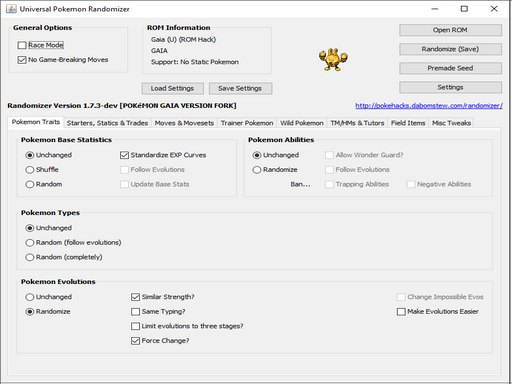
Task: Click the Randomizer Version 1.7.3-dev label
Action: coord(122,106)
